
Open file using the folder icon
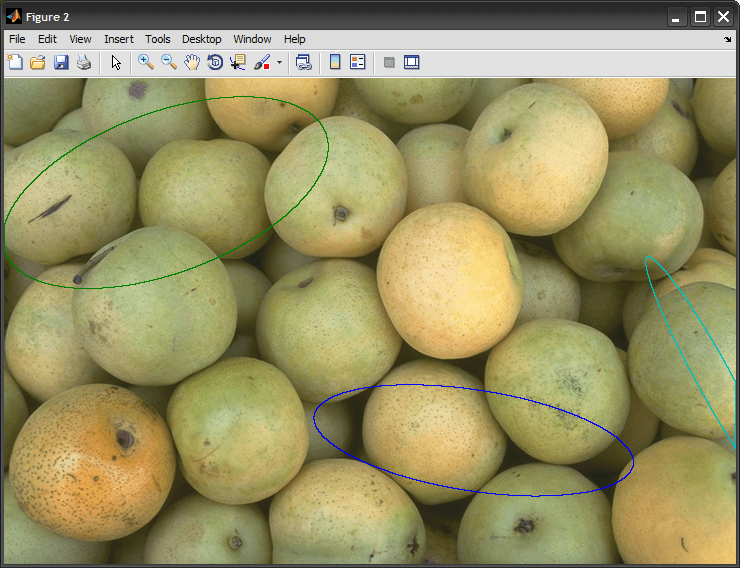coord(38,62)
